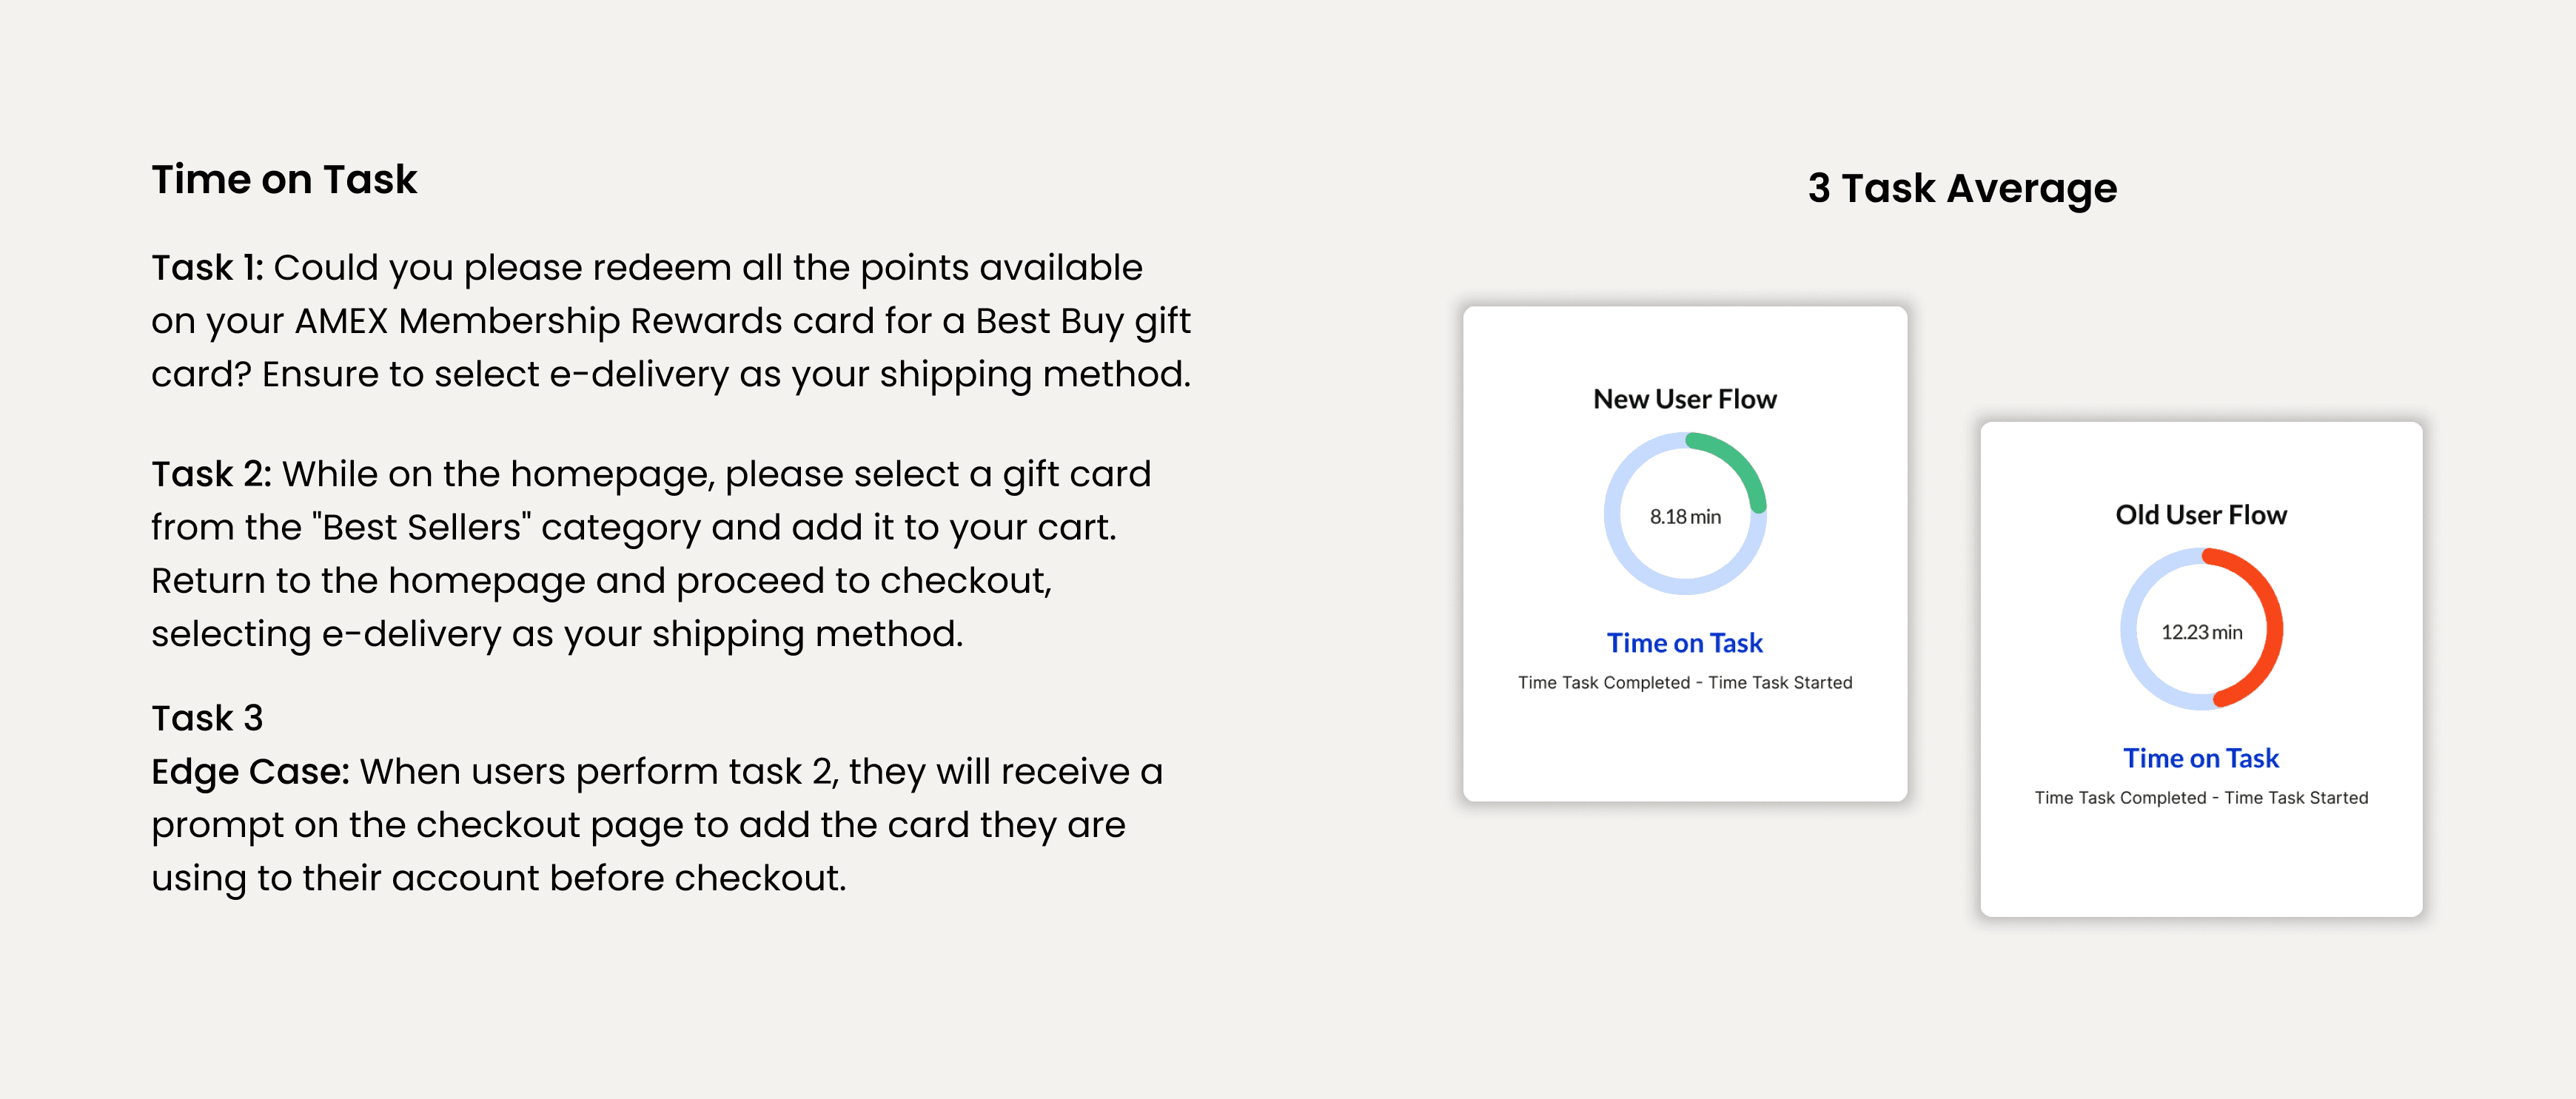Click Time on Task link in New User Flow card
The image size is (2576, 1099).
point(1685,643)
